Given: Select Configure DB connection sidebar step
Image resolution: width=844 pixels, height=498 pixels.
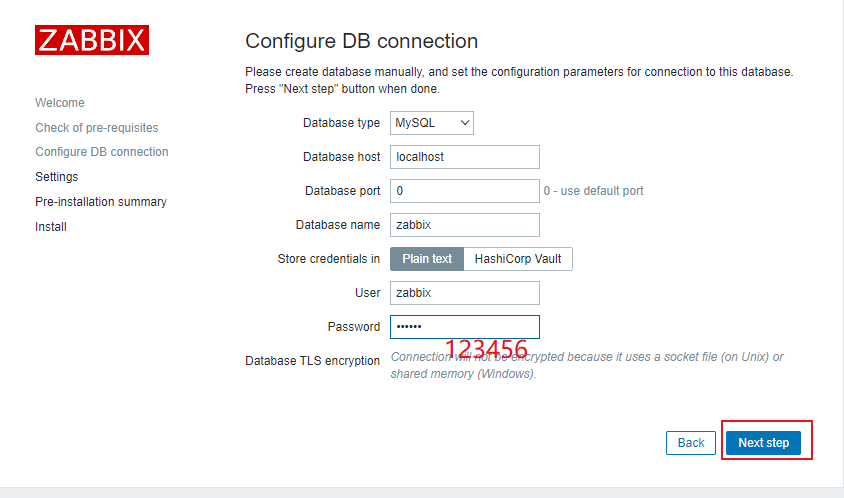Looking at the screenshot, I should click(x=102, y=152).
